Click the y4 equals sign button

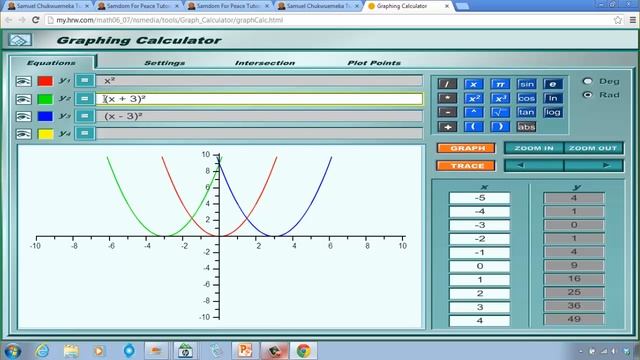pyautogui.click(x=85, y=133)
